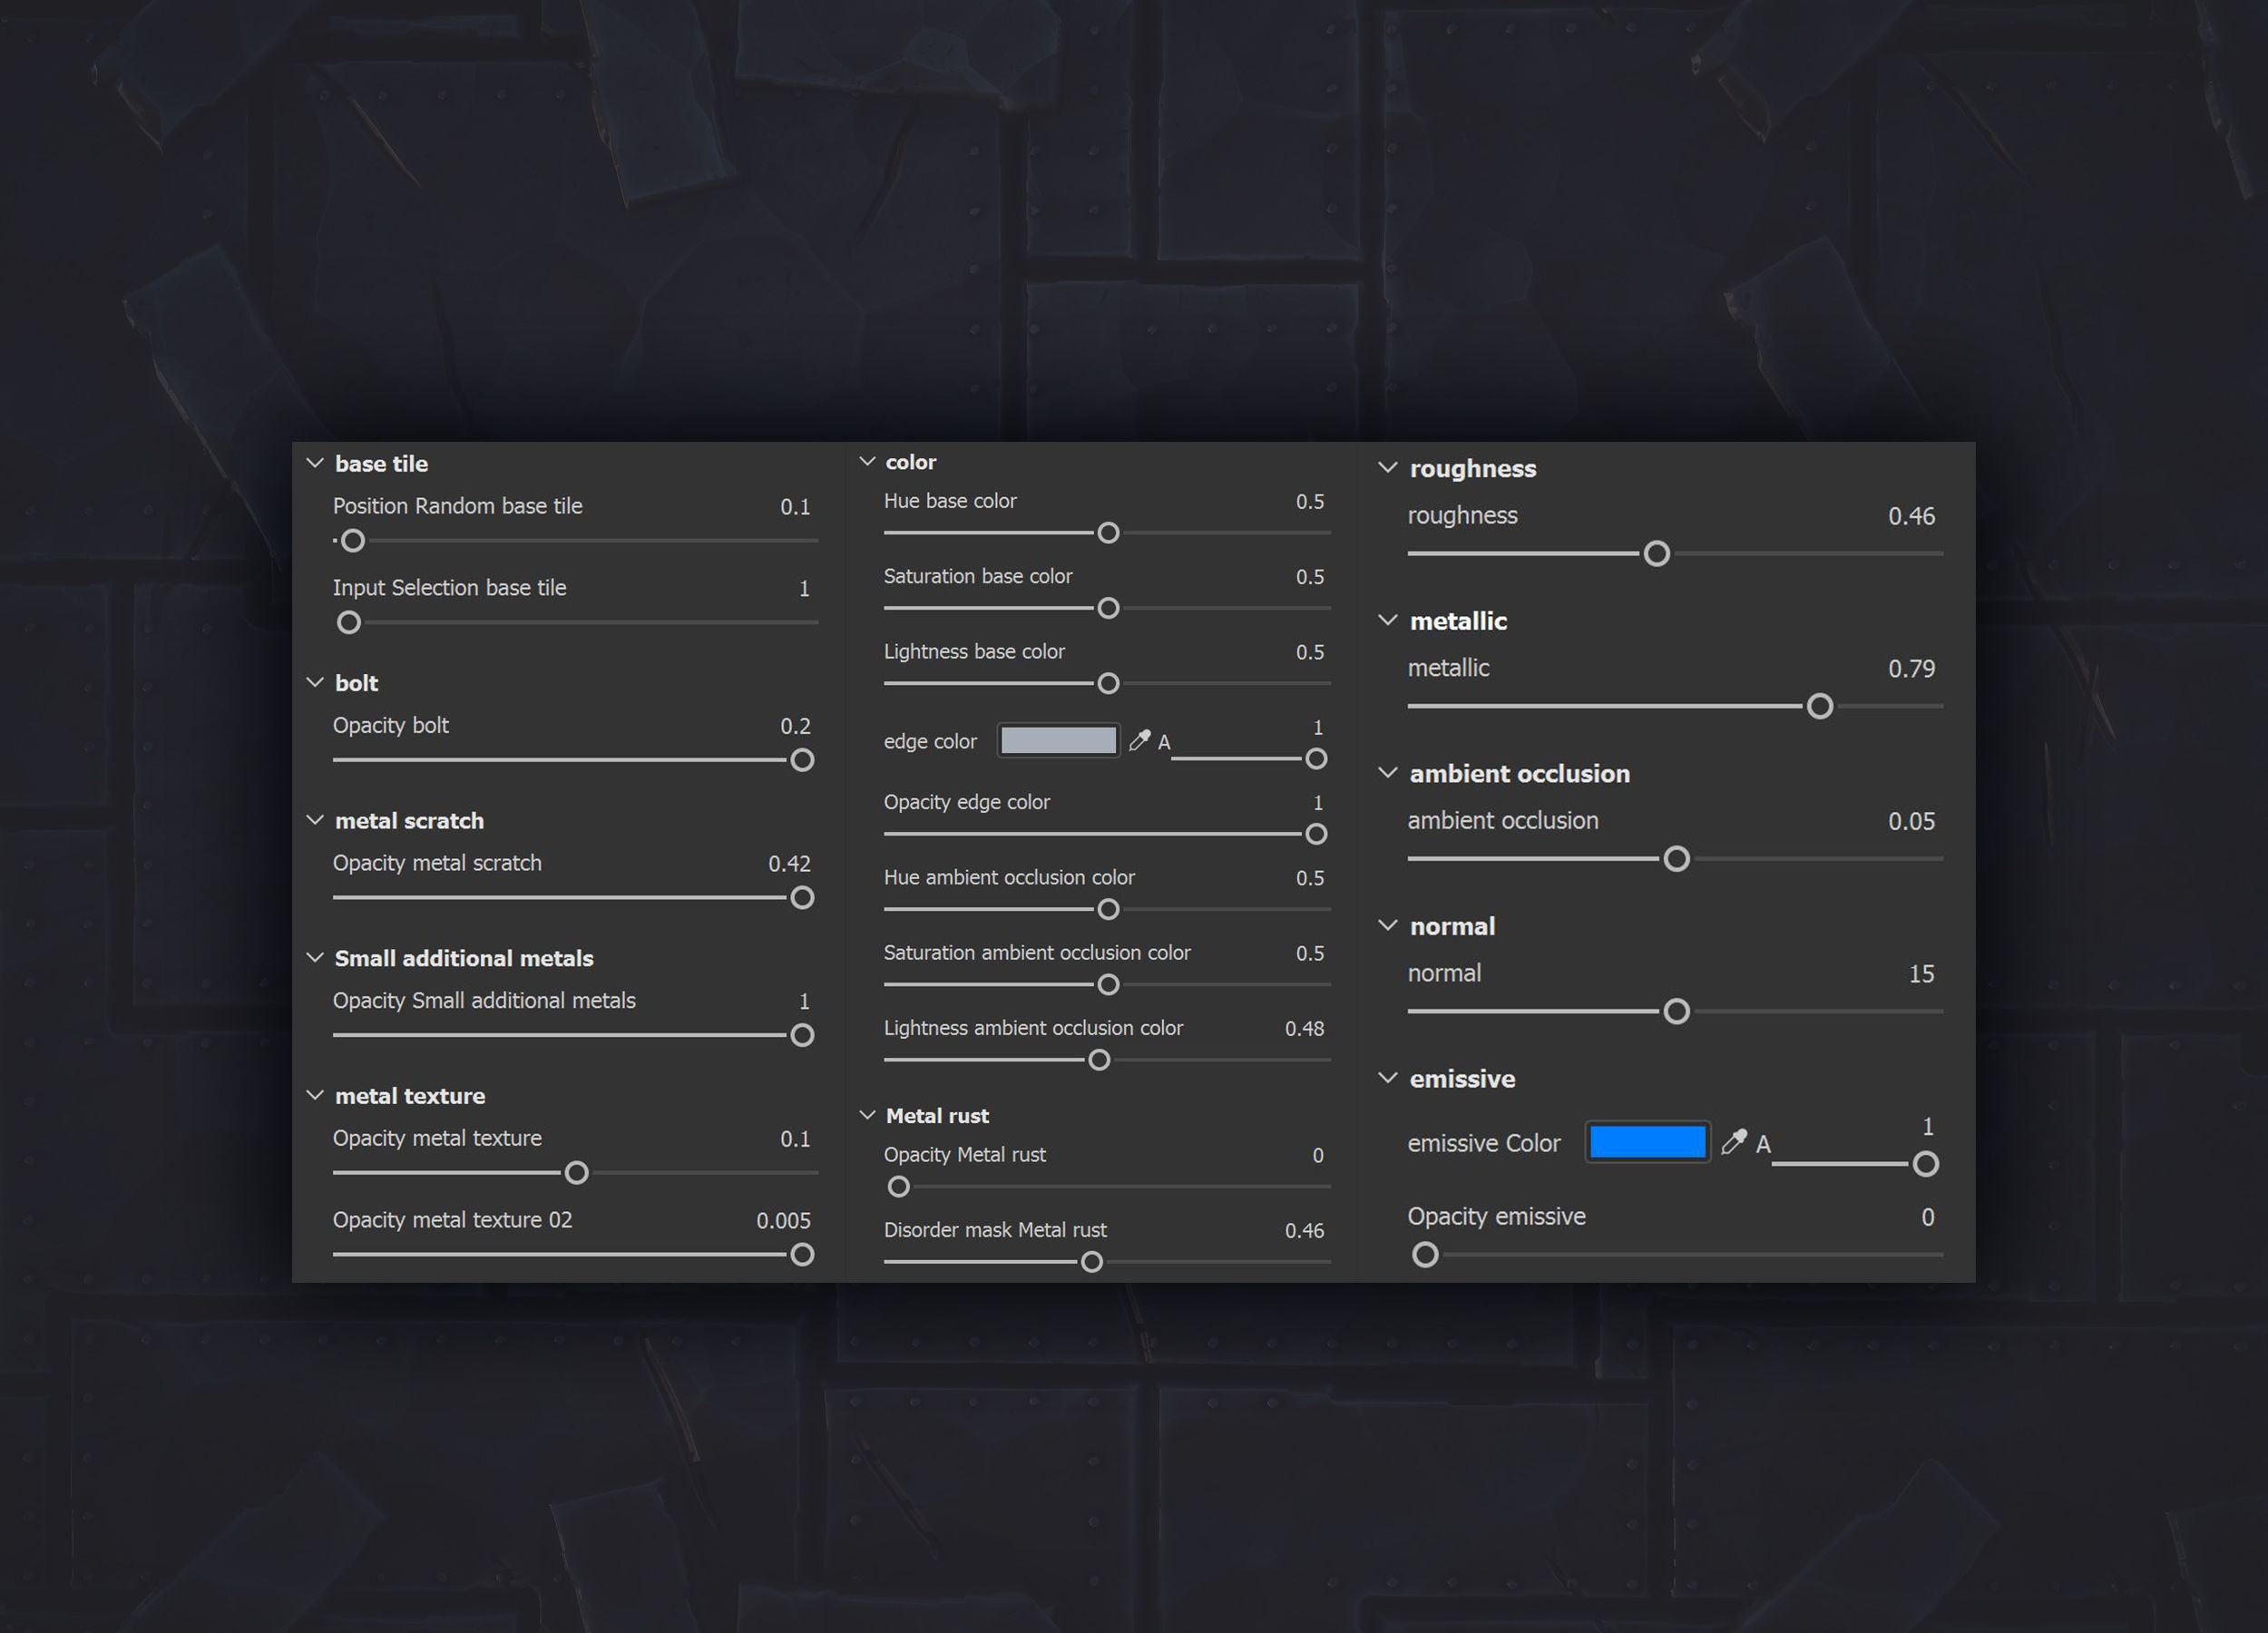This screenshot has height=1633, width=2268.
Task: Collapse the color section
Action: tap(867, 461)
